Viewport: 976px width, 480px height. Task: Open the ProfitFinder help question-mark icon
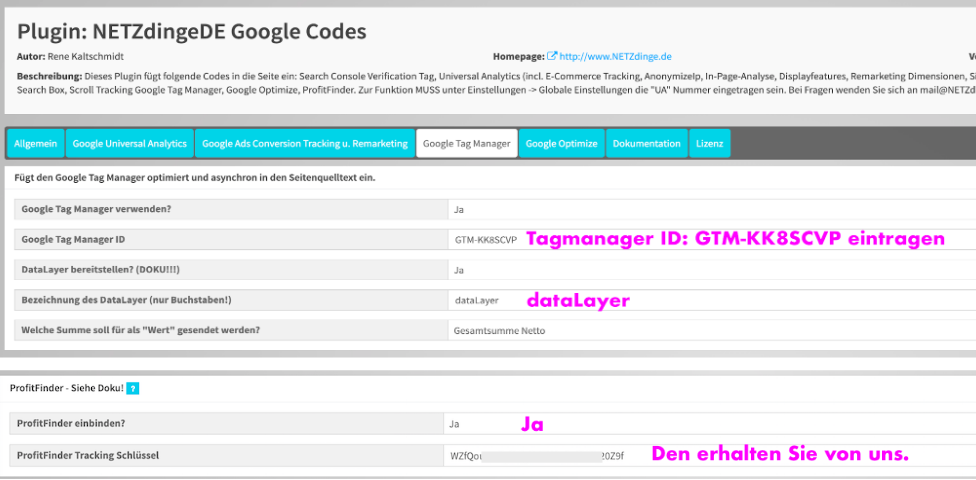coord(133,388)
